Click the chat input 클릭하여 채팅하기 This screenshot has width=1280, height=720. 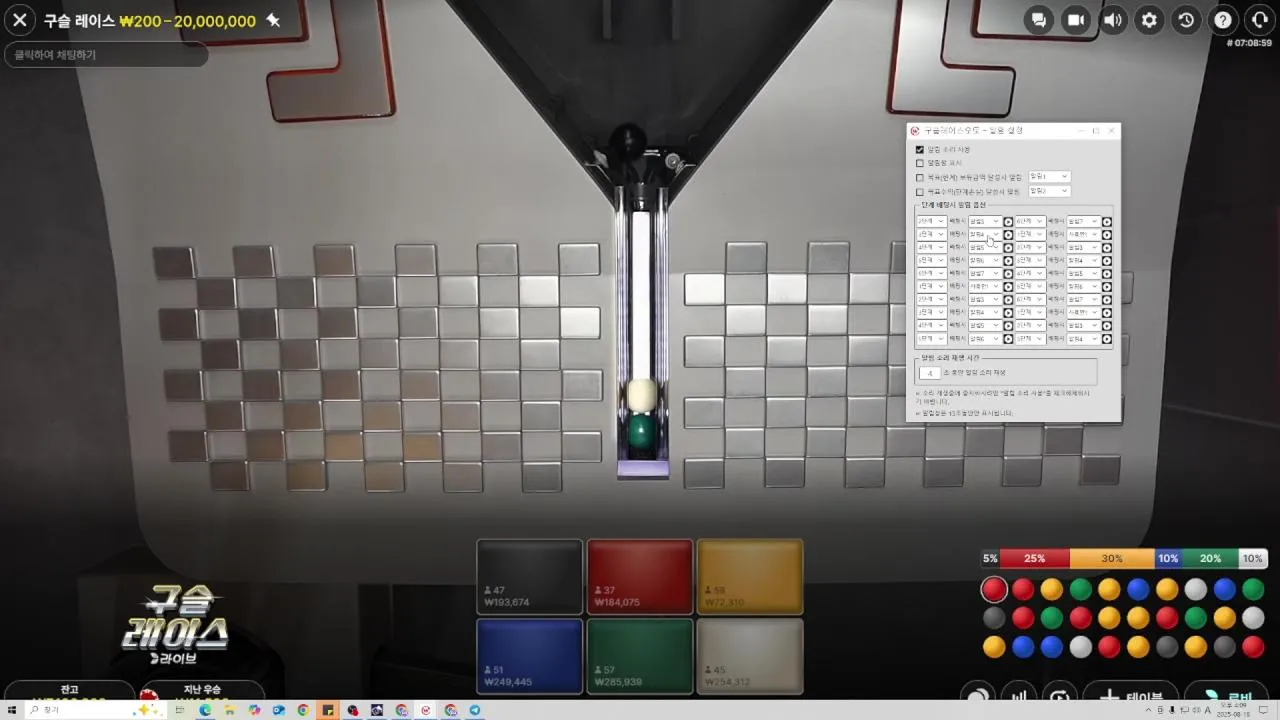106,55
